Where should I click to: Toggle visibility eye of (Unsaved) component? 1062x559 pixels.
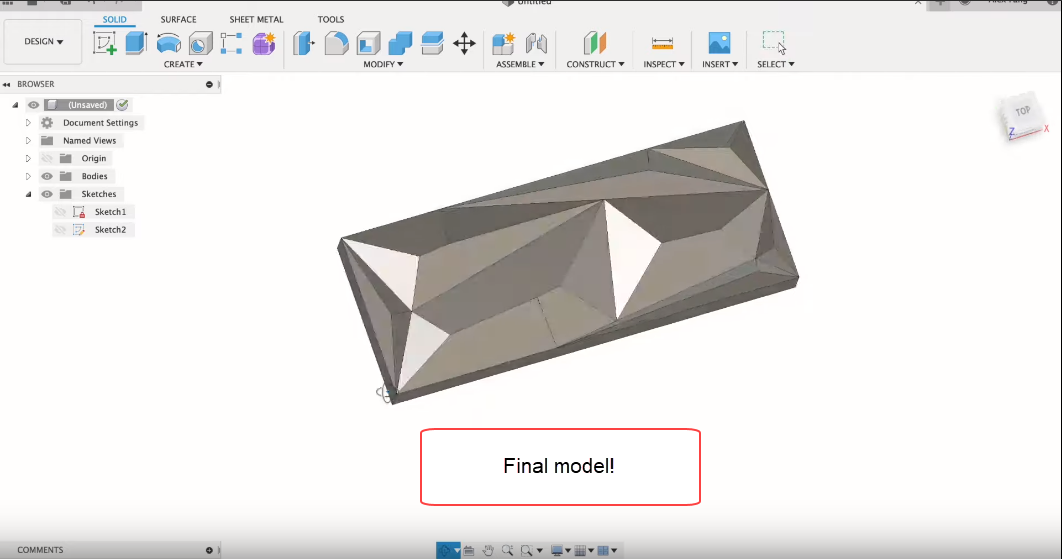click(33, 105)
